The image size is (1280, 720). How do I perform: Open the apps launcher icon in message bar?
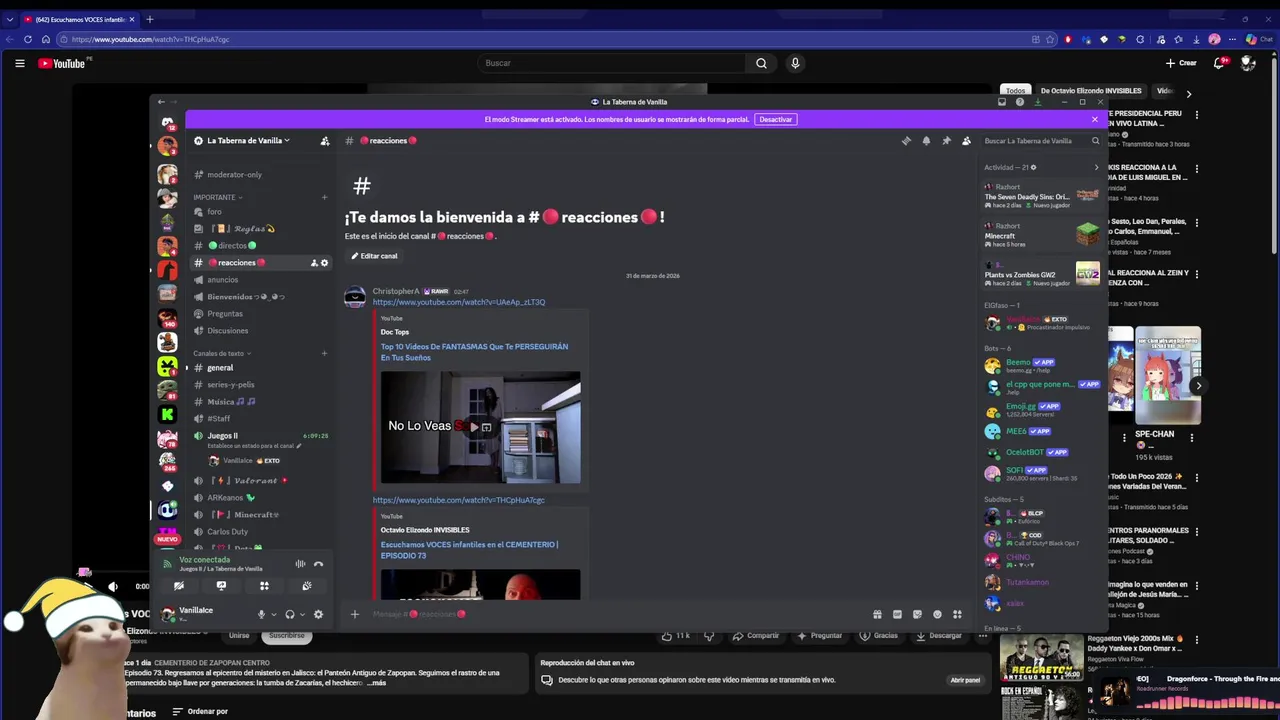click(957, 614)
